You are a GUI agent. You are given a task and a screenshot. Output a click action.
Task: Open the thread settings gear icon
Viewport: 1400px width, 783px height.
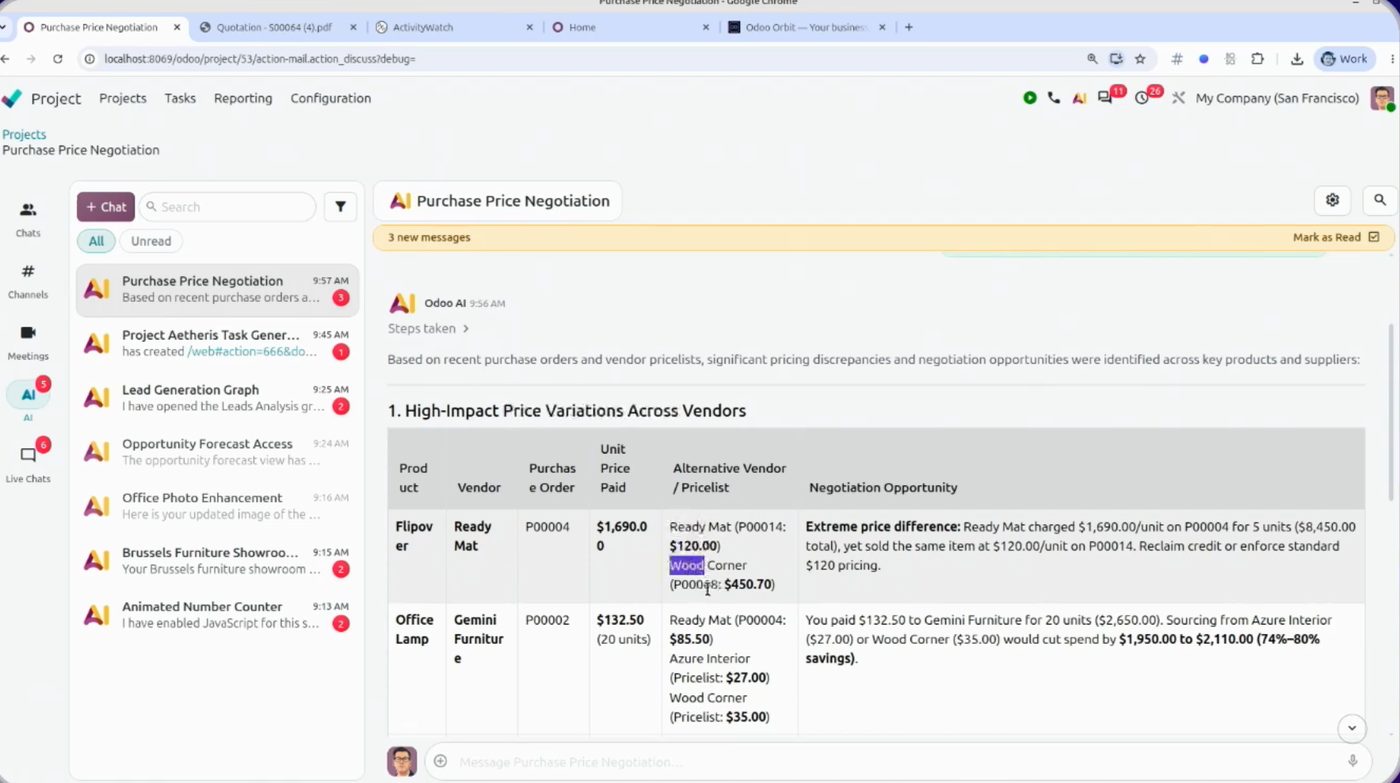point(1332,200)
